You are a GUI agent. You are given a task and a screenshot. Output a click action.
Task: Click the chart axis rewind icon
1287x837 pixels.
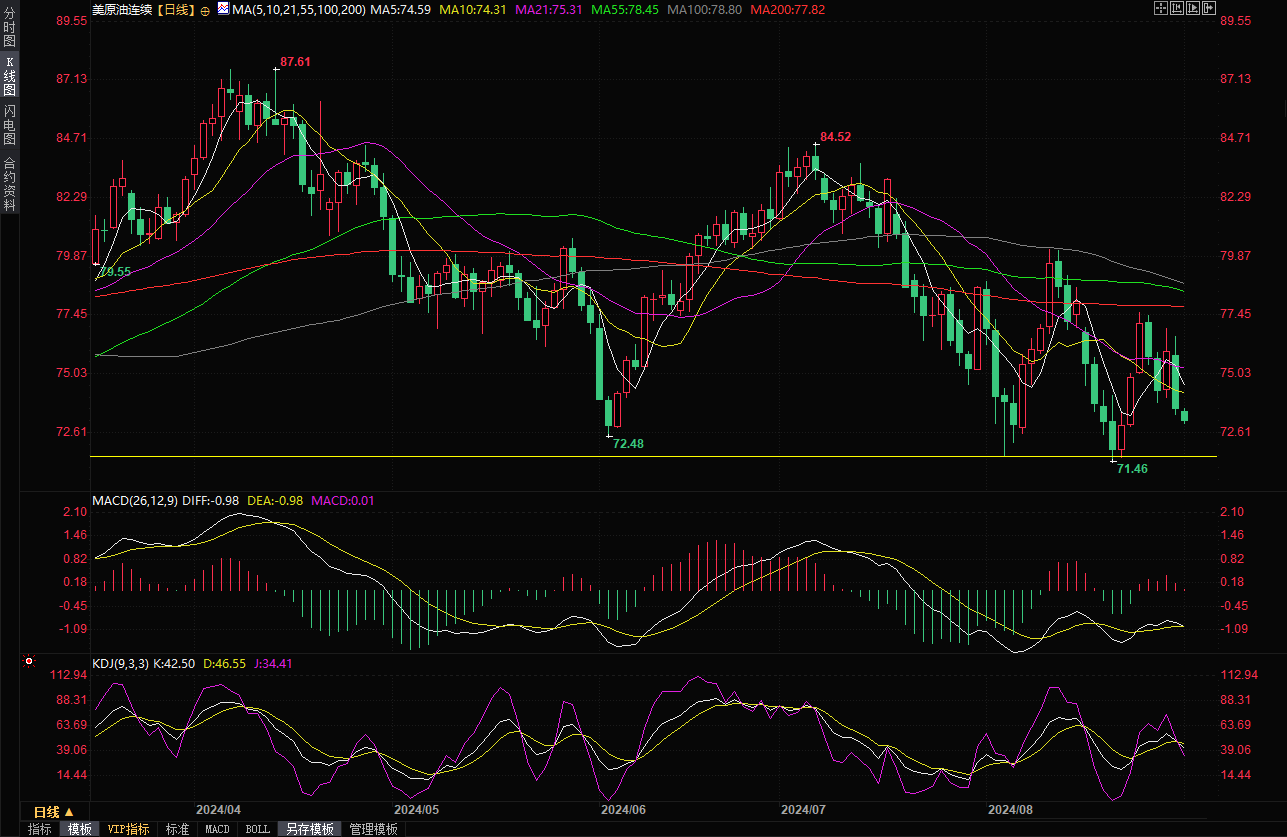[x=1177, y=8]
